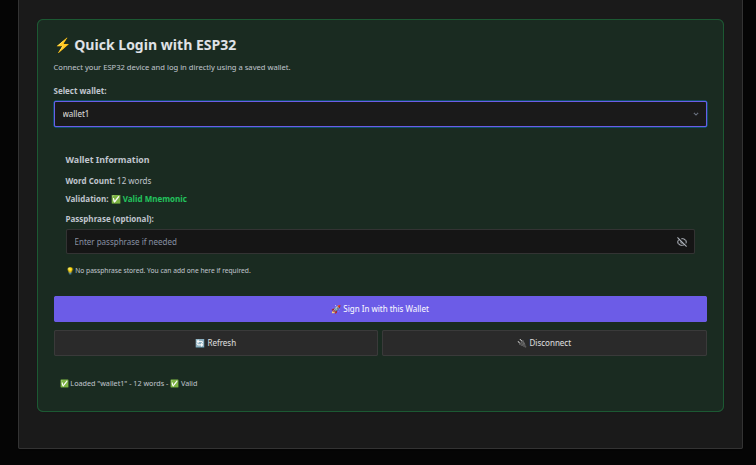Click the 'Connect your ESP32 device' description
756x465 pixels.
pyautogui.click(x=172, y=68)
